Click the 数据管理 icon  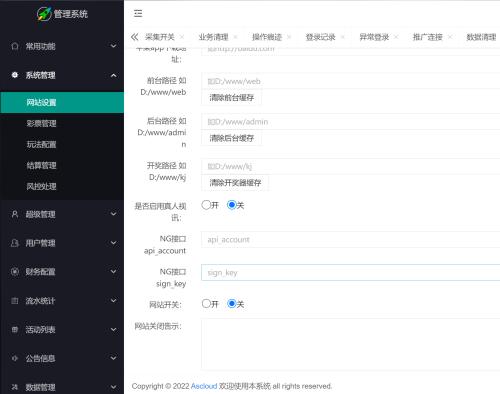pyautogui.click(x=15, y=387)
